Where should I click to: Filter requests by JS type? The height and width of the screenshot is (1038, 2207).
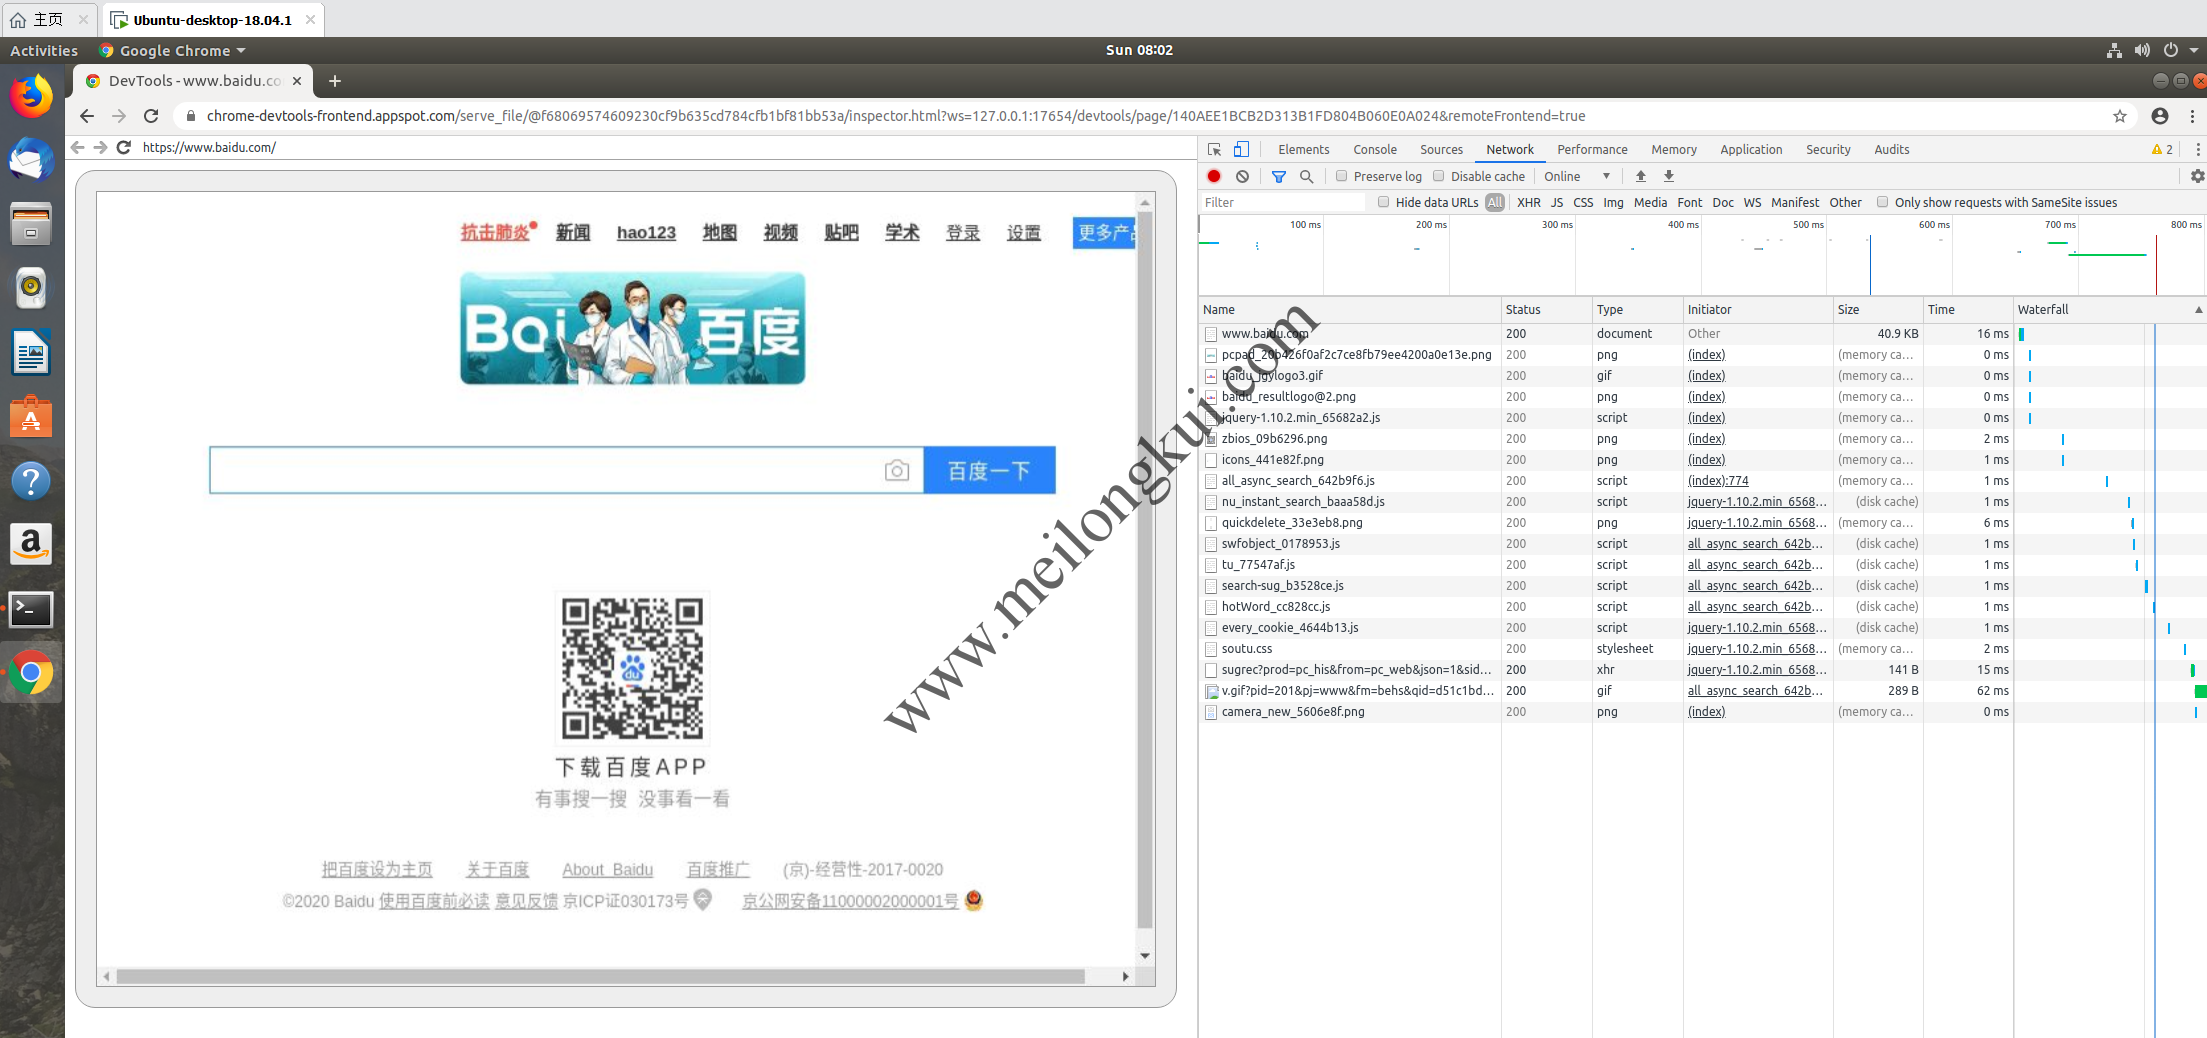click(1557, 202)
